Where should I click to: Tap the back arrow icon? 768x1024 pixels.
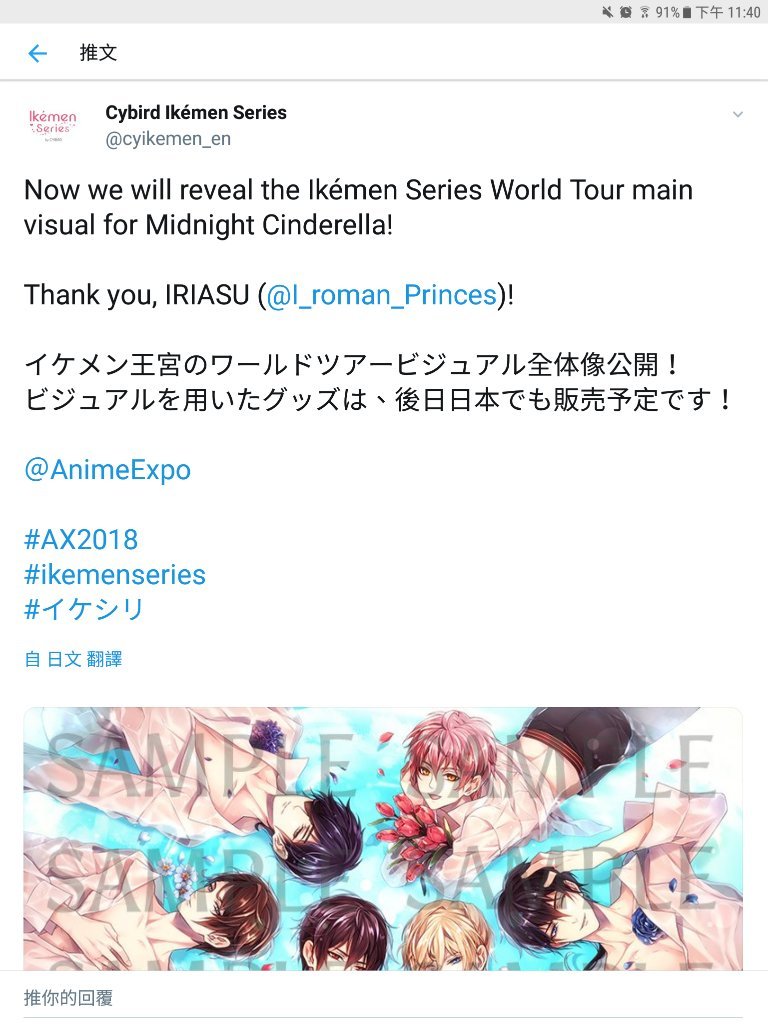click(x=38, y=53)
